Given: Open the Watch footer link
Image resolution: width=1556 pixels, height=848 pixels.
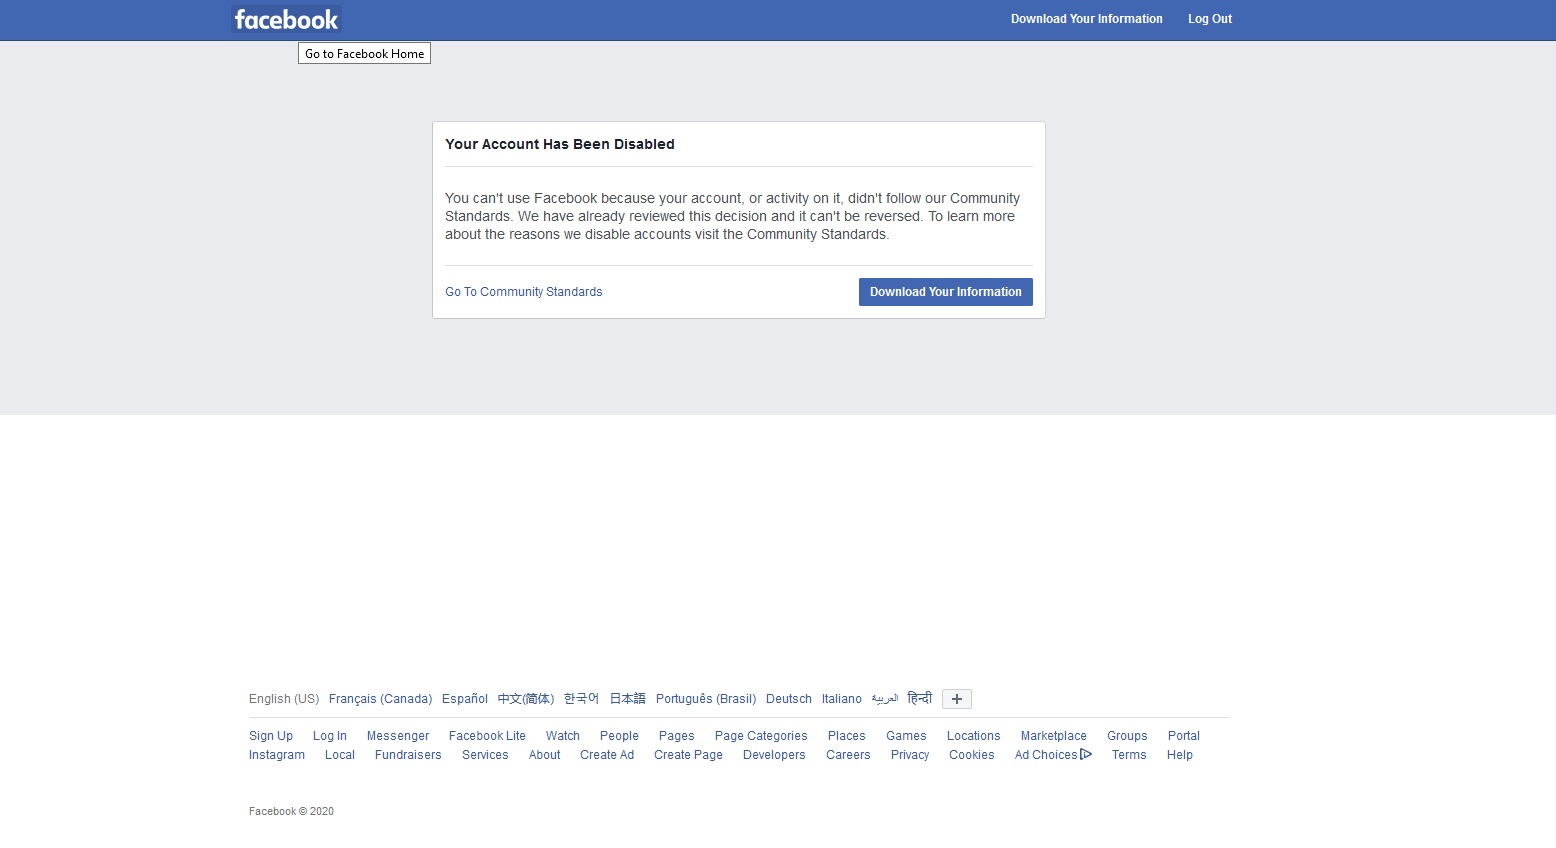Looking at the screenshot, I should (563, 736).
